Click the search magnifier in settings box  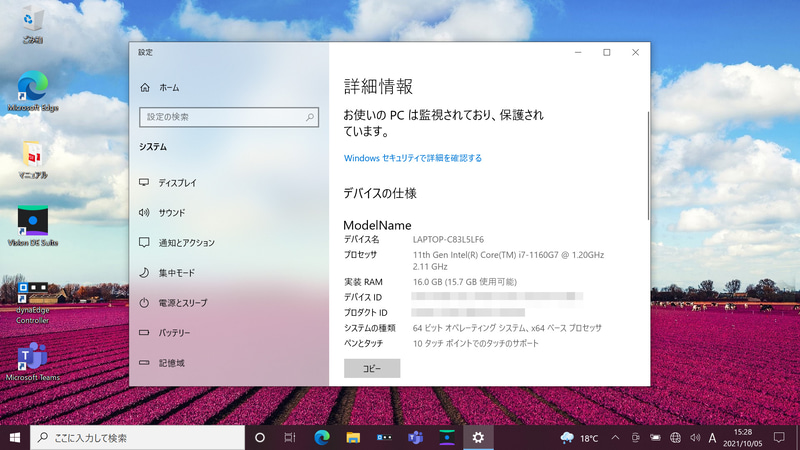[310, 117]
